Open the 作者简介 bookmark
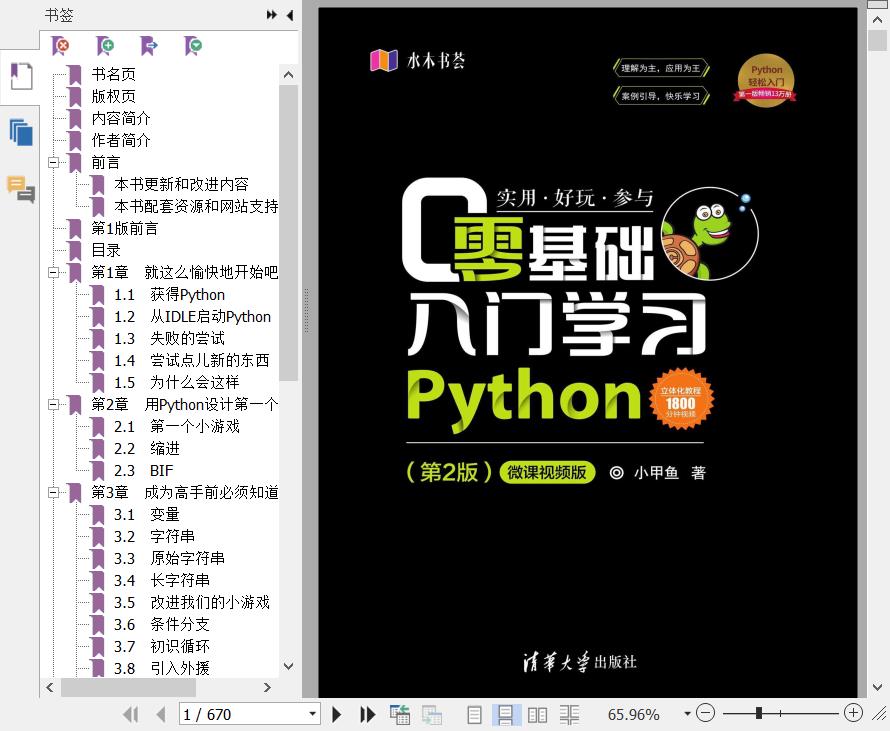The height and width of the screenshot is (731, 890). (121, 140)
